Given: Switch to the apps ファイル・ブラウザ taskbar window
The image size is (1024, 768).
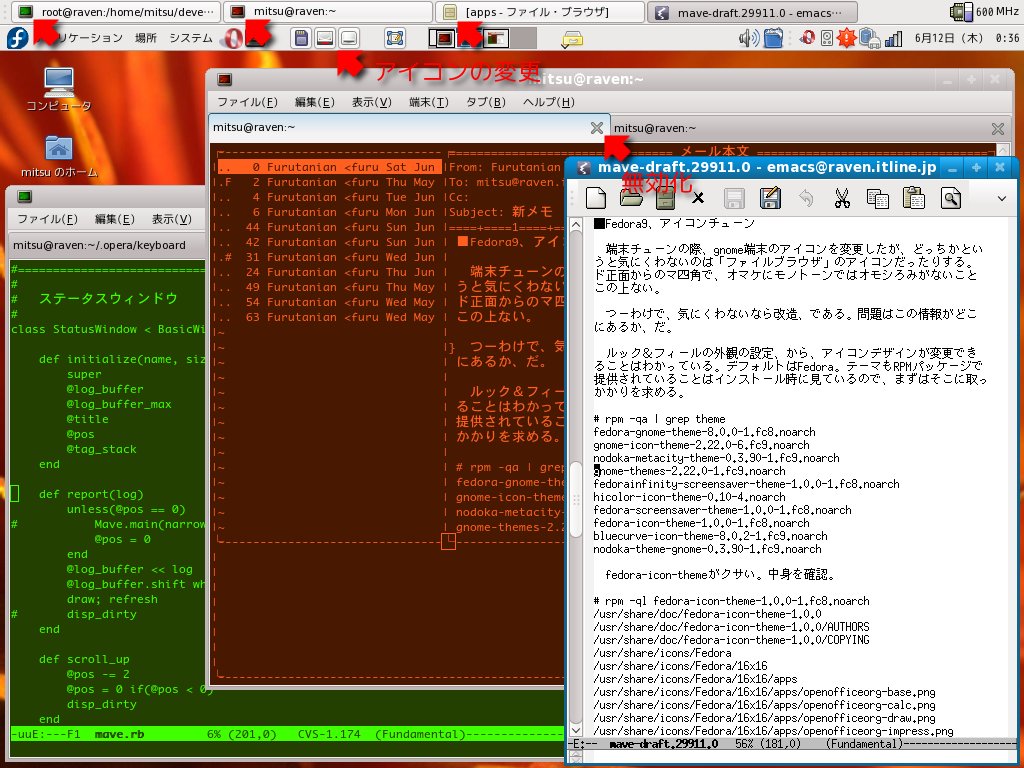Looking at the screenshot, I should [540, 12].
